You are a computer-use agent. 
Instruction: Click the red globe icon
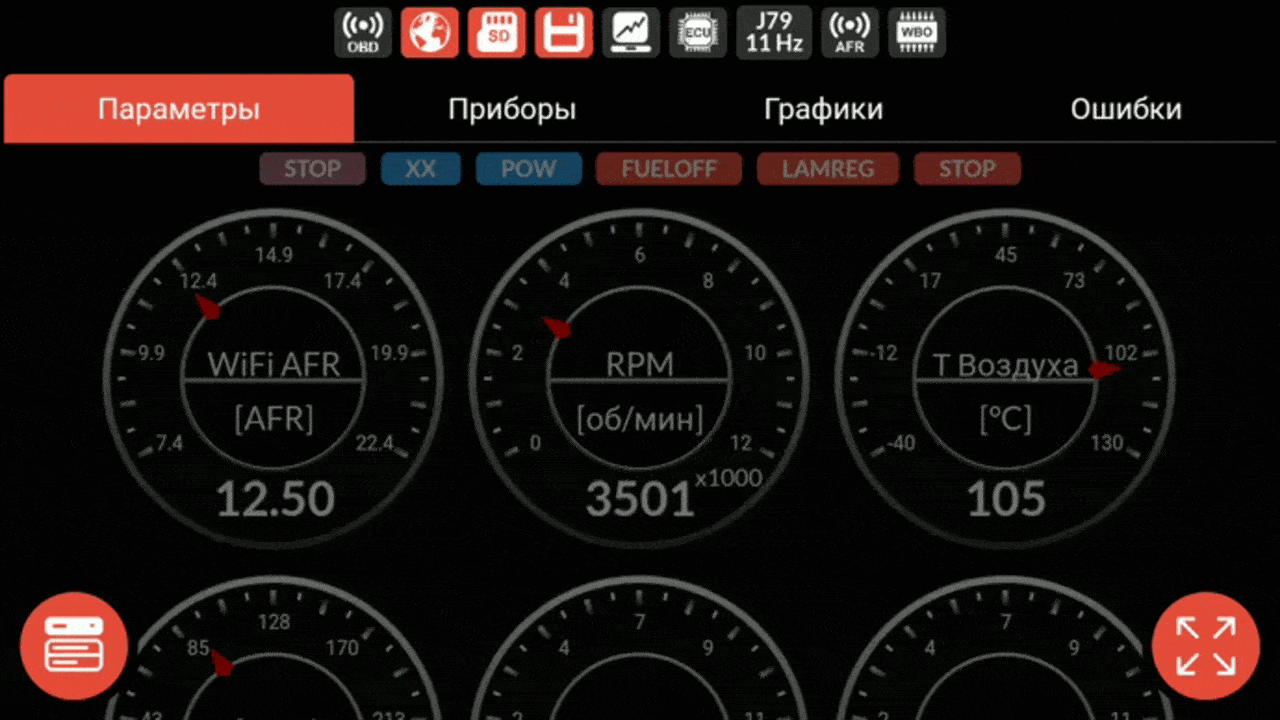pyautogui.click(x=430, y=33)
